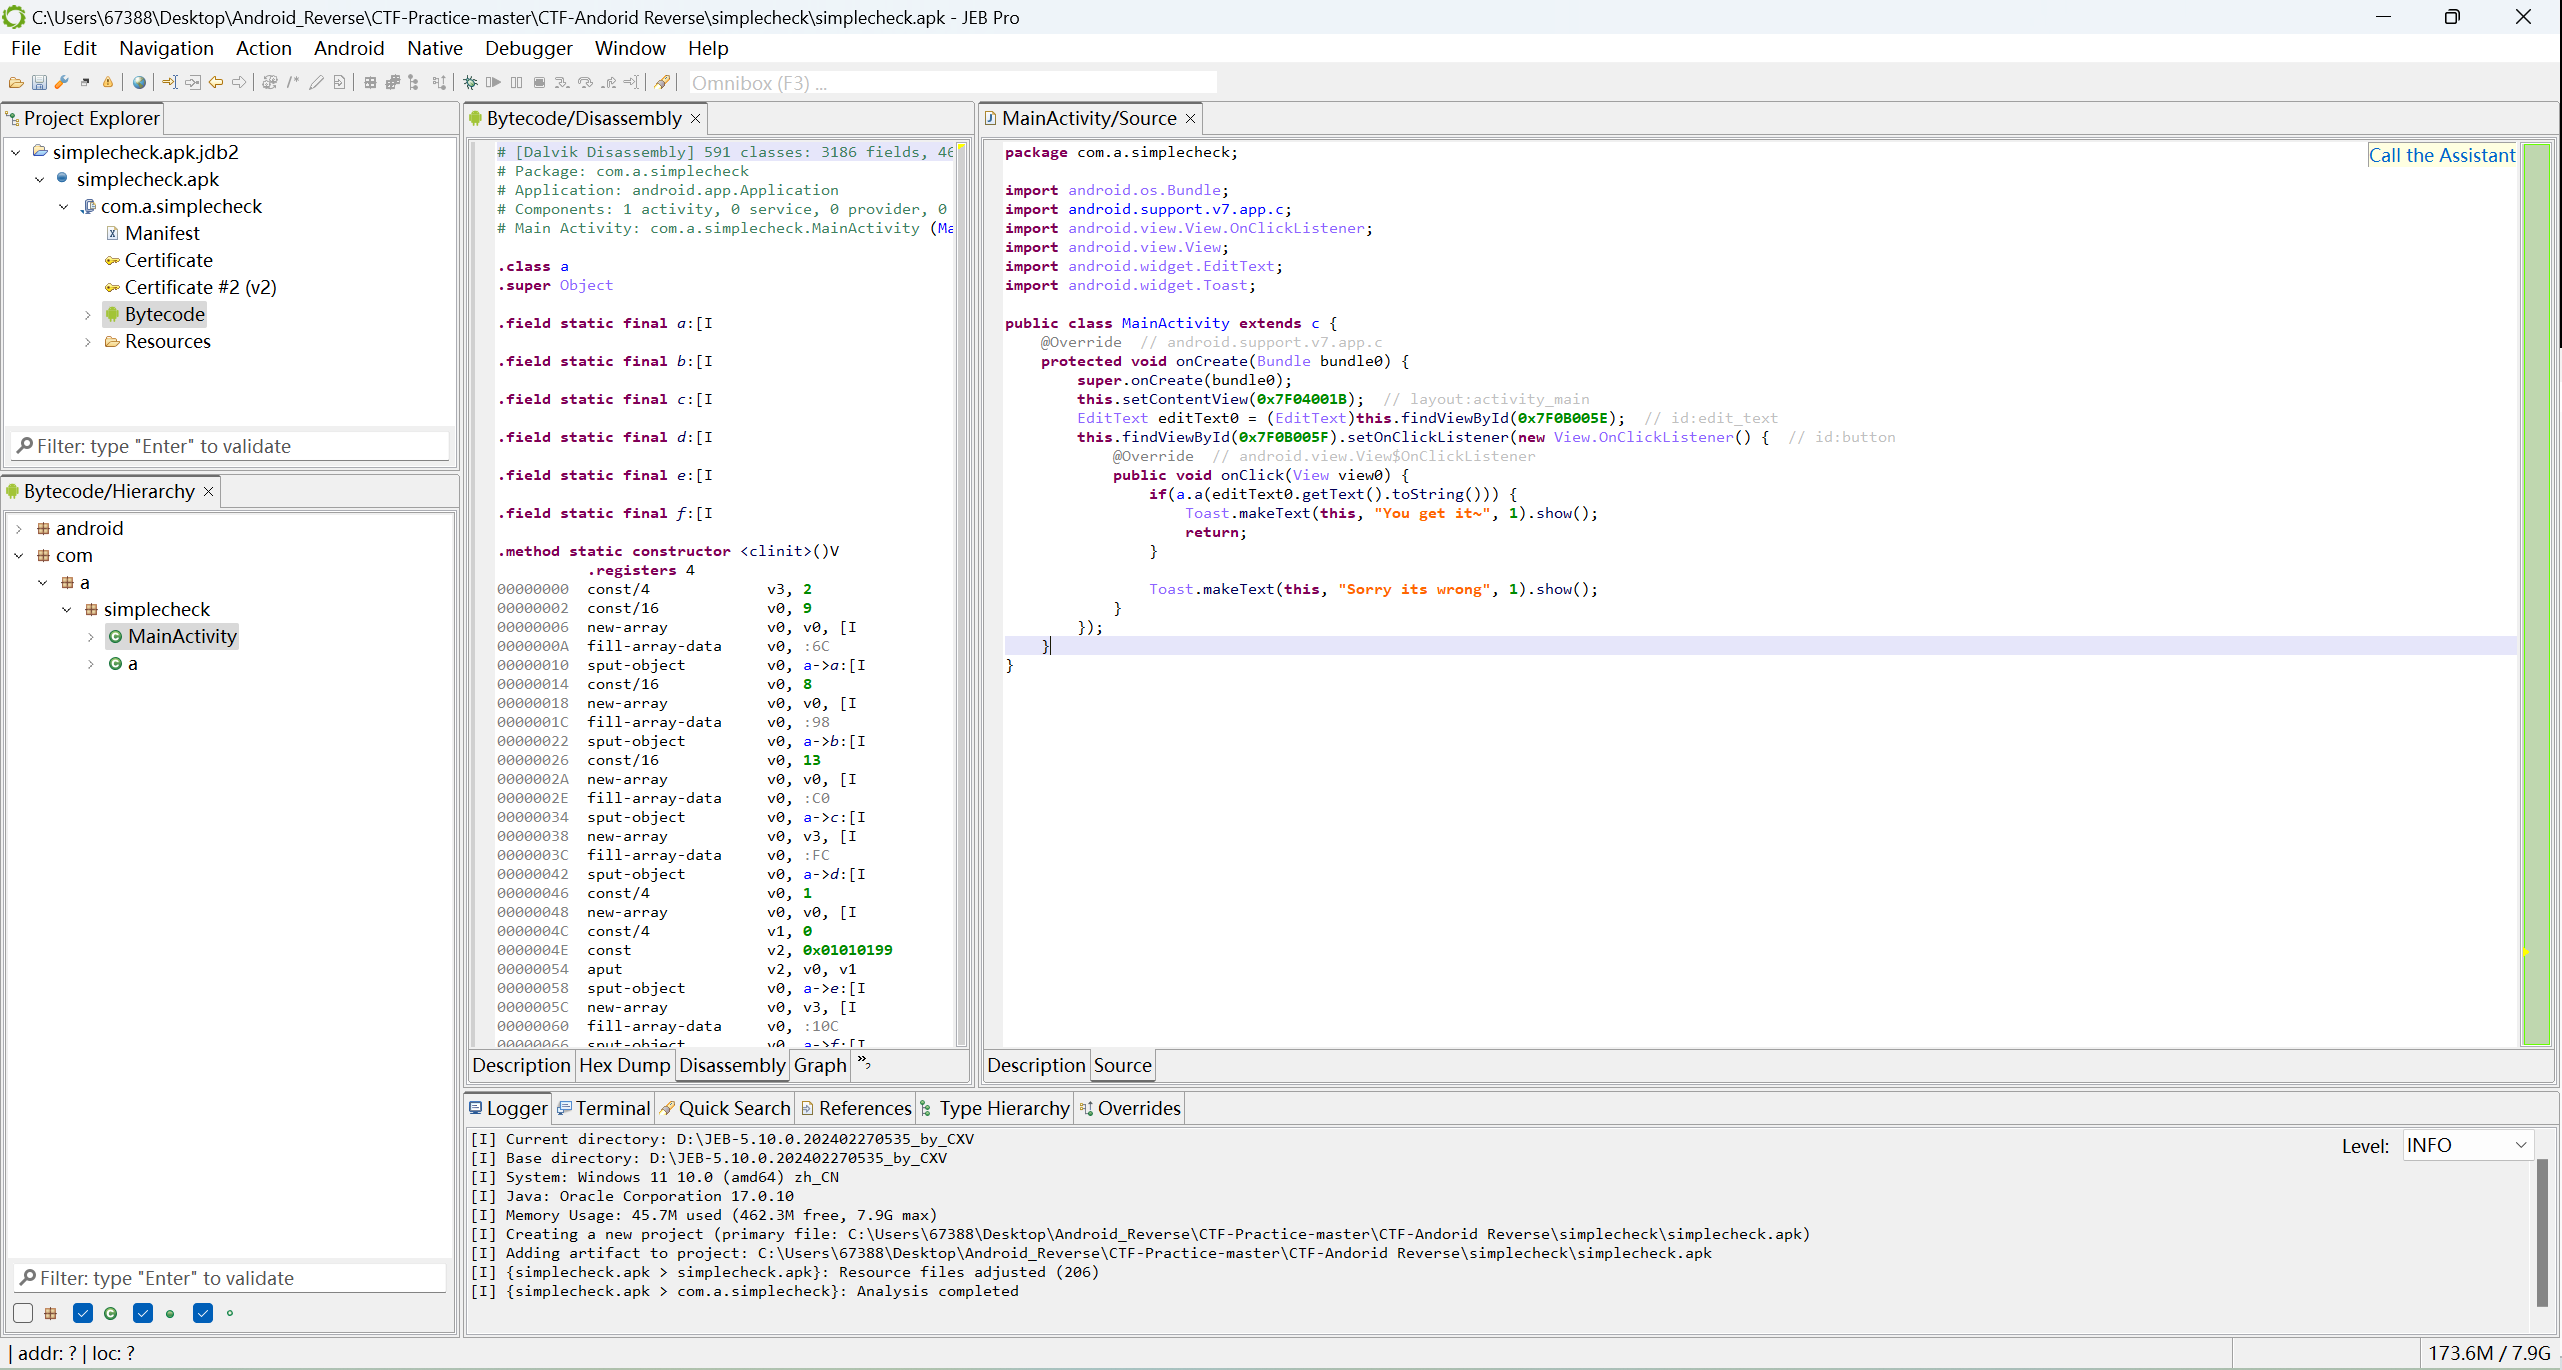The height and width of the screenshot is (1370, 2562).
Task: Show more disassembly tabs via chevron
Action: (864, 1062)
